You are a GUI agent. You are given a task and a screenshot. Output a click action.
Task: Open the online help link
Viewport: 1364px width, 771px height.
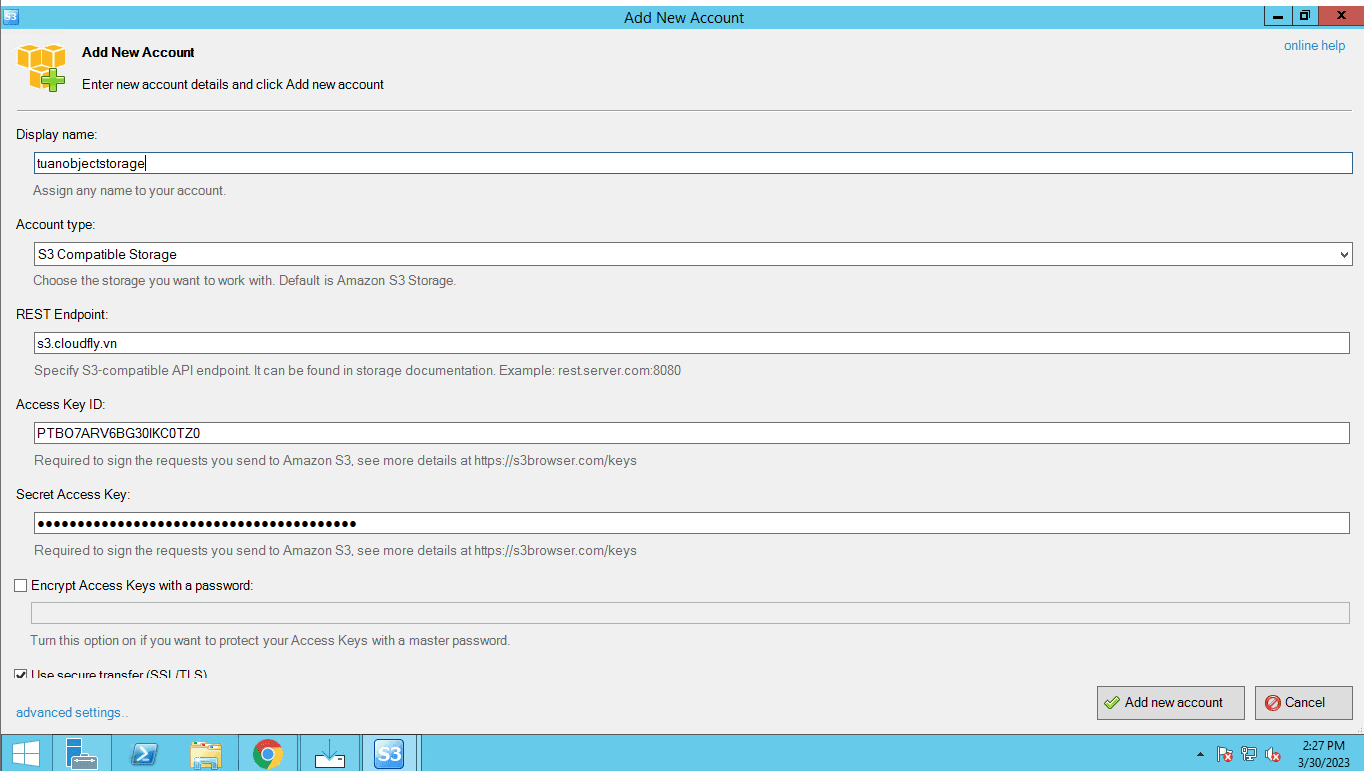pyautogui.click(x=1314, y=46)
